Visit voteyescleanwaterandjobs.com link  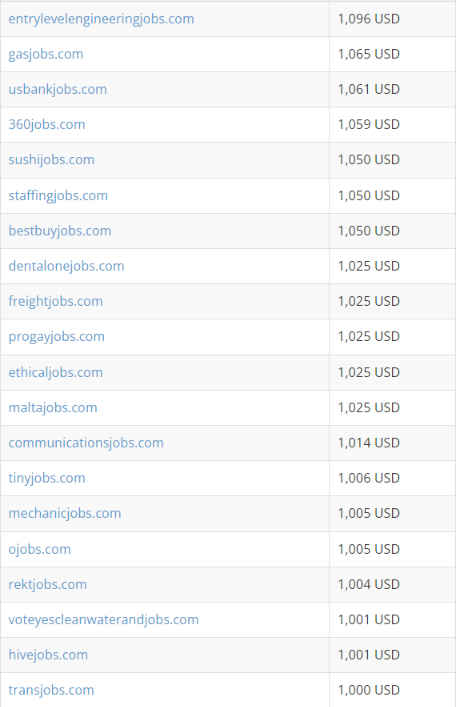[103, 620]
